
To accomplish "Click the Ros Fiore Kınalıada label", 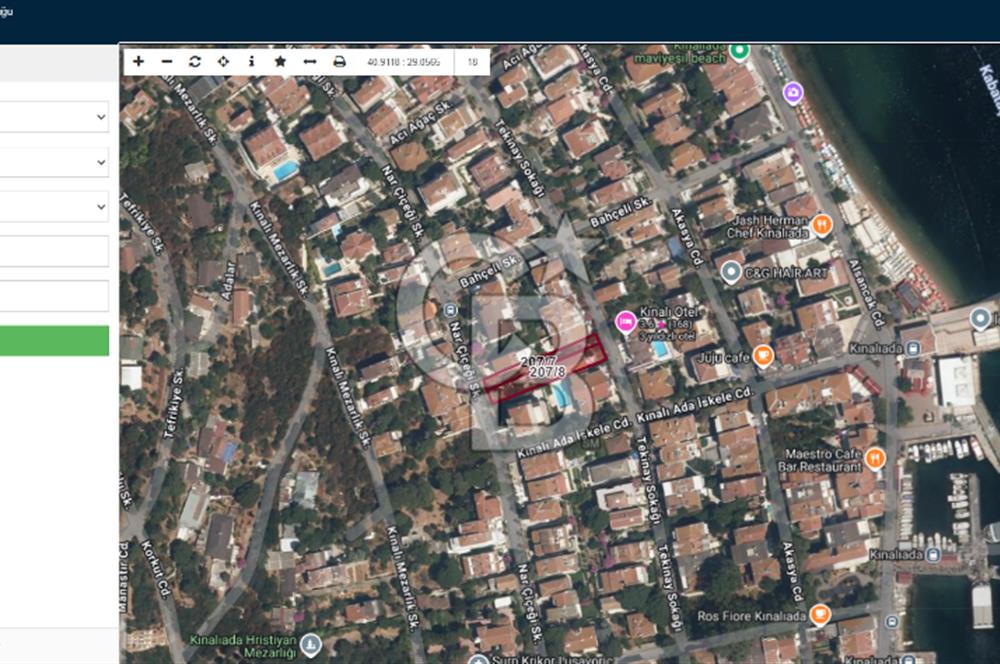I will pos(752,616).
